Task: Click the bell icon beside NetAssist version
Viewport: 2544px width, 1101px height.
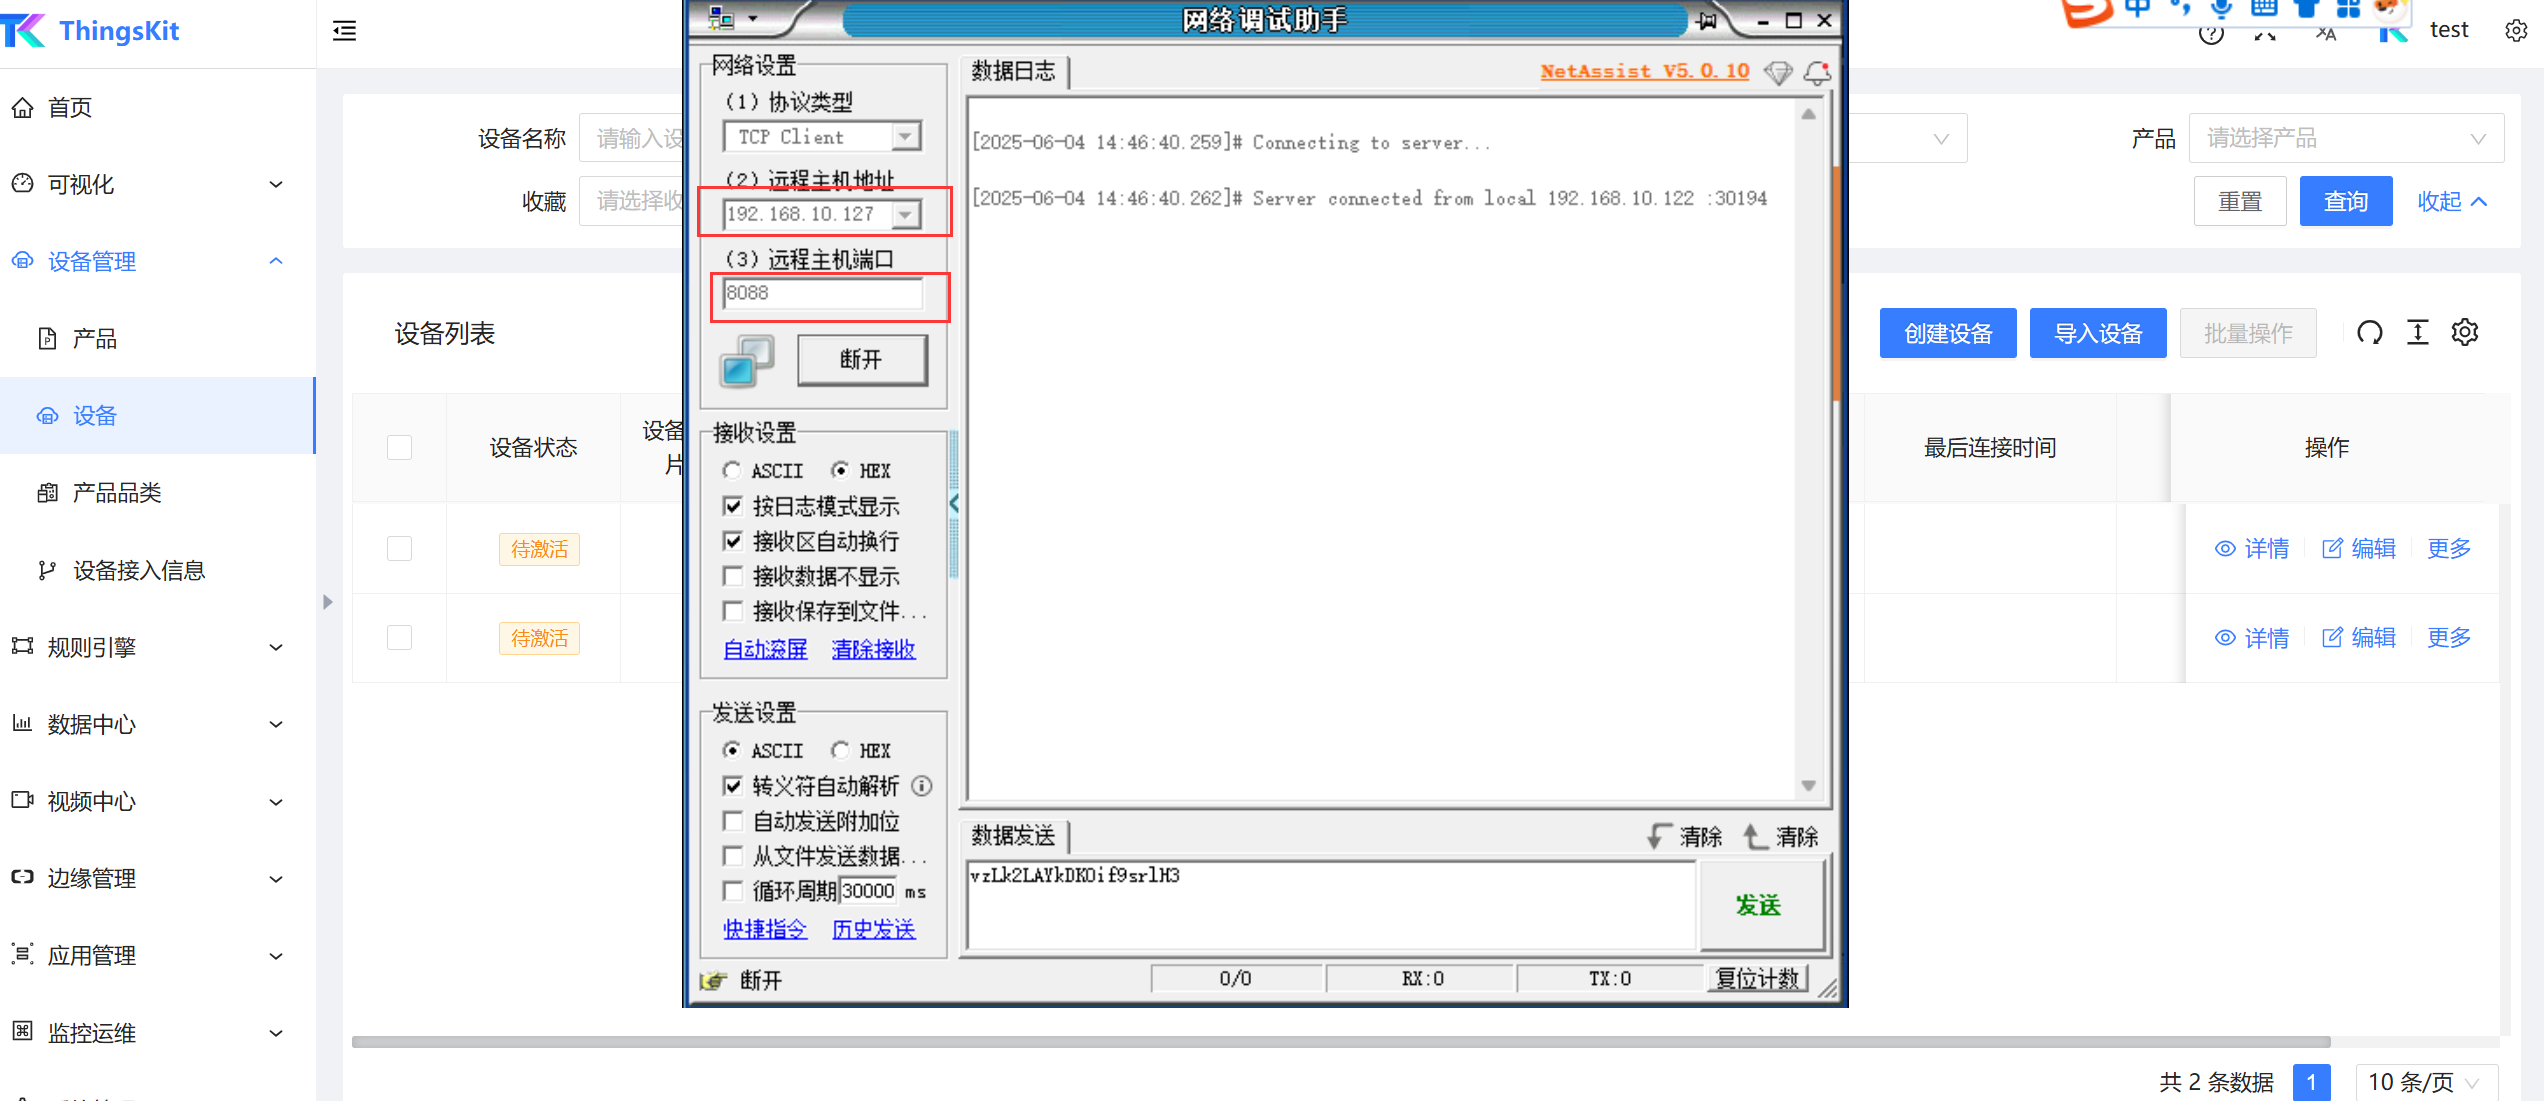Action: [x=1817, y=72]
